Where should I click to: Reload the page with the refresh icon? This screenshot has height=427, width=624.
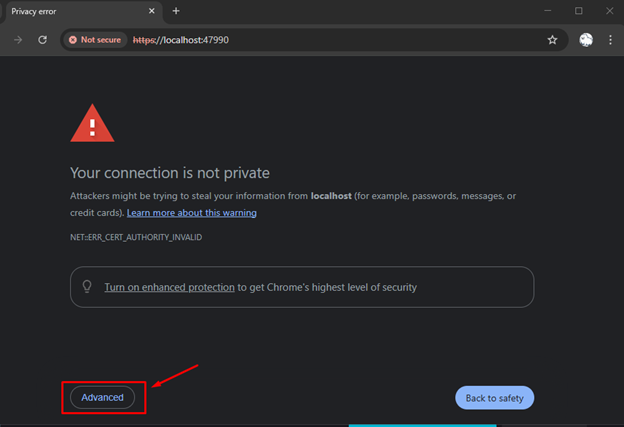(43, 40)
